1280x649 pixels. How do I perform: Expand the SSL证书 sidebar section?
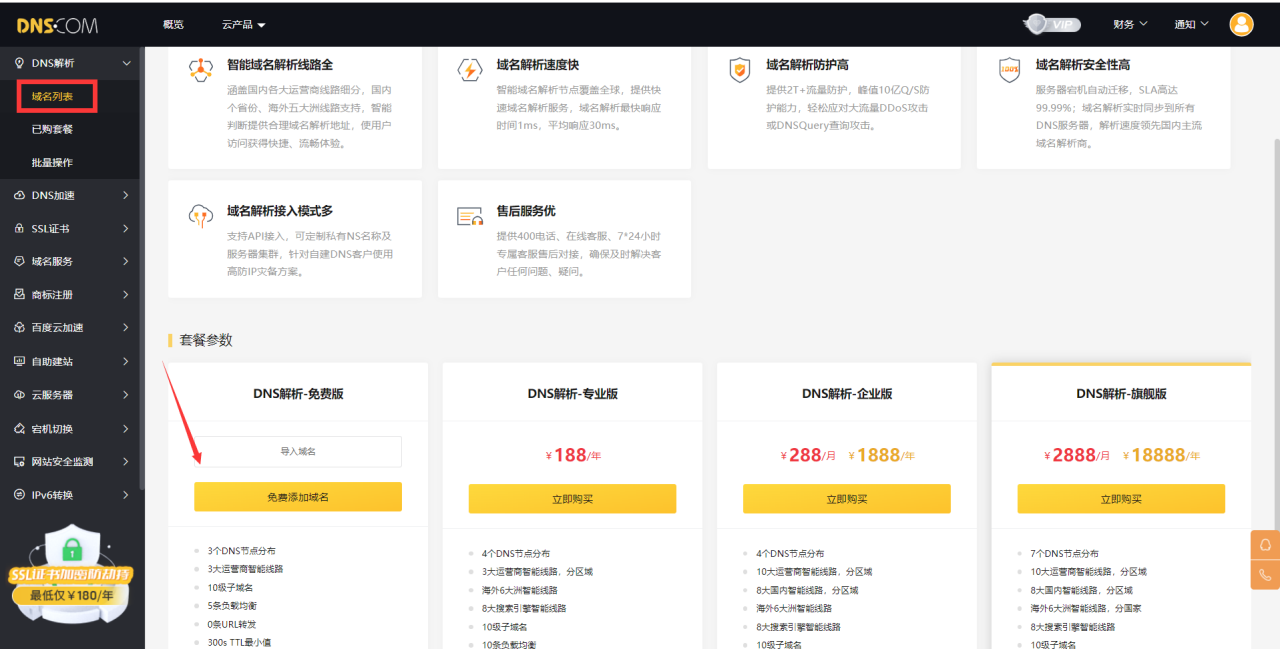coord(72,228)
